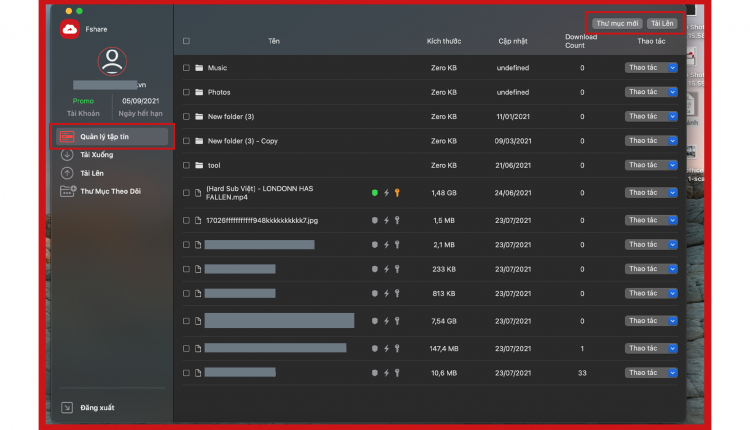
Task: Open Thư Mục Theo Dõi followed folders
Action: [x=110, y=191]
